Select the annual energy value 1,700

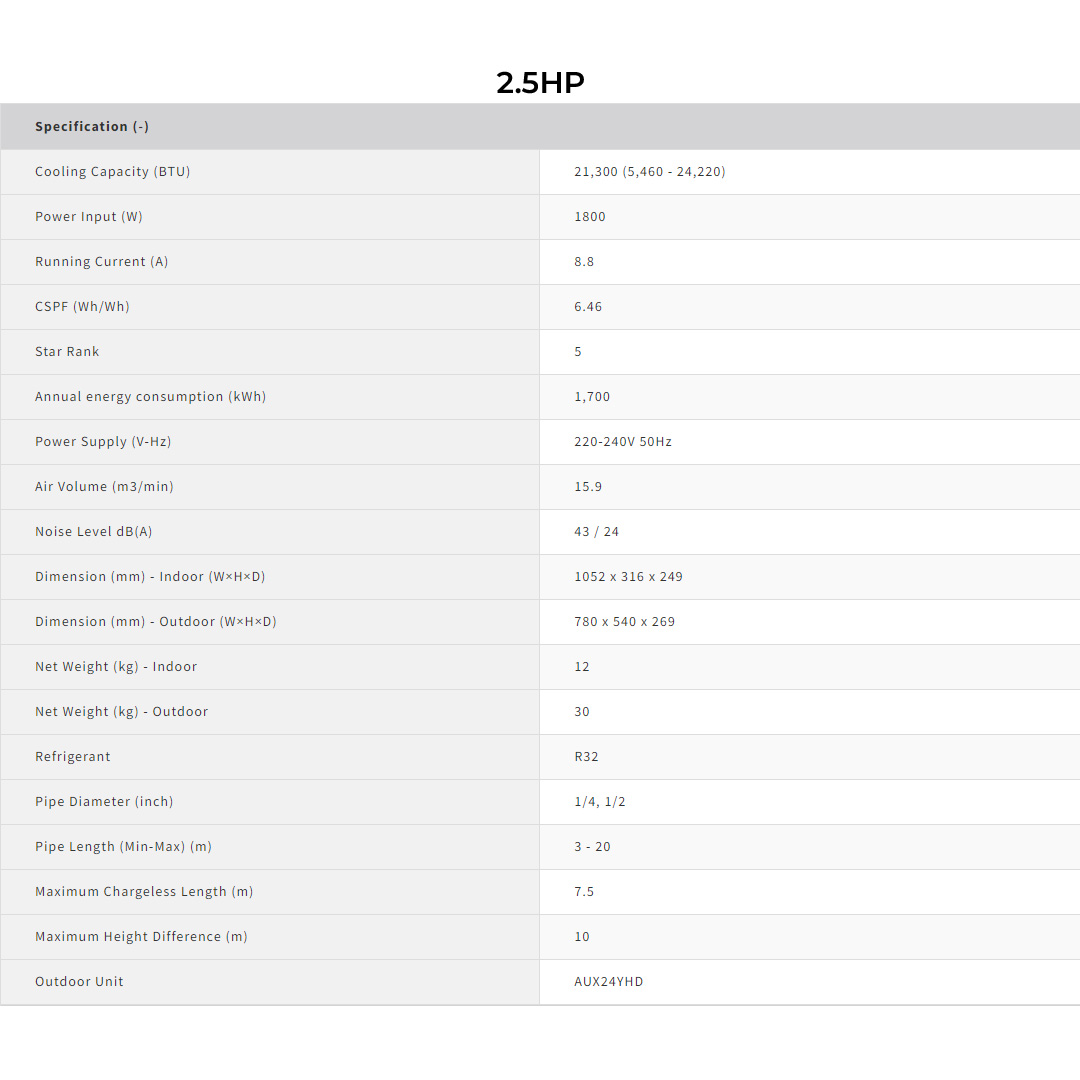(x=592, y=397)
